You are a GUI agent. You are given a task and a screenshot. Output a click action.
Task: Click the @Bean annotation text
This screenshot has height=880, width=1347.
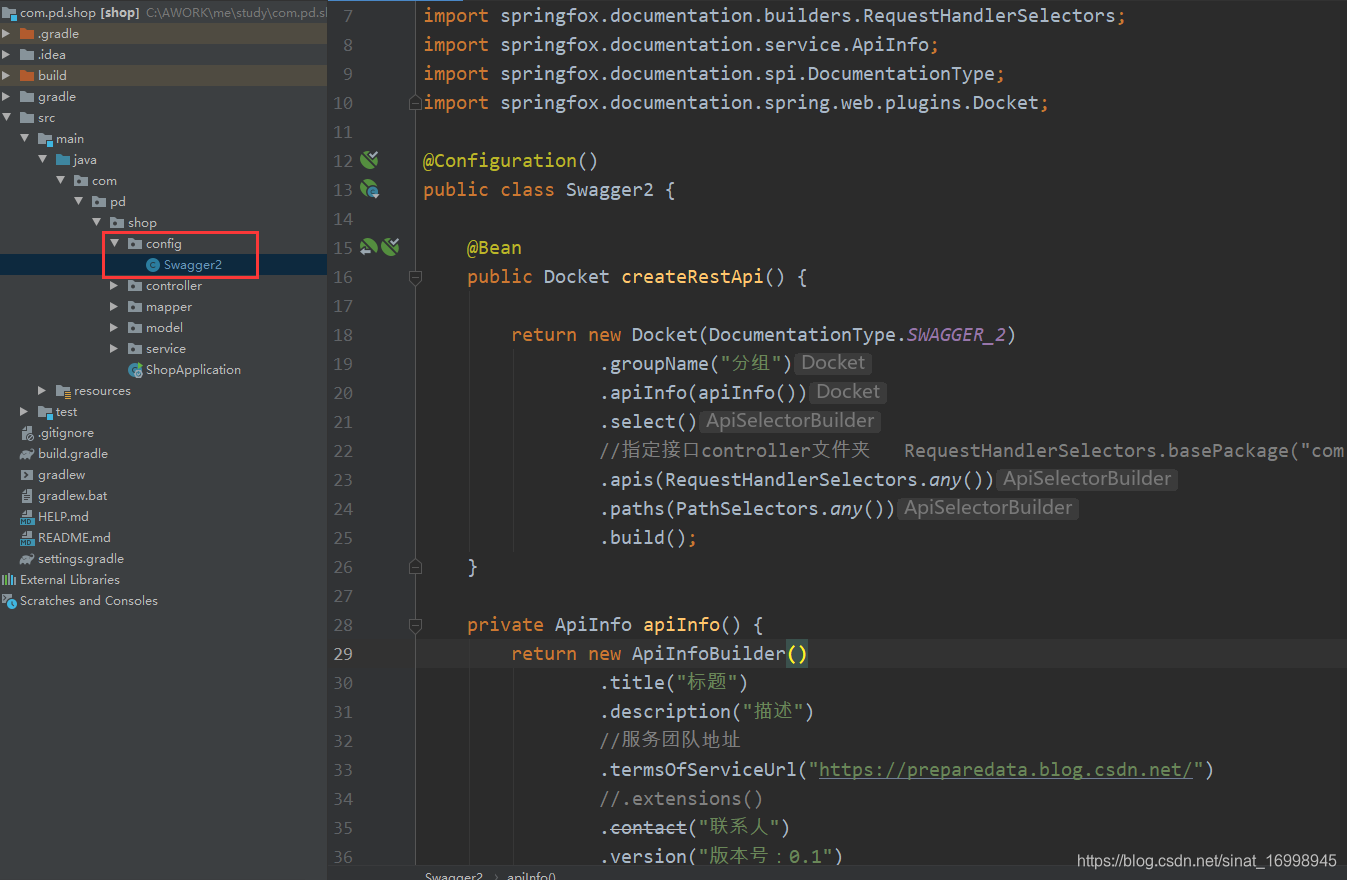pyautogui.click(x=494, y=247)
